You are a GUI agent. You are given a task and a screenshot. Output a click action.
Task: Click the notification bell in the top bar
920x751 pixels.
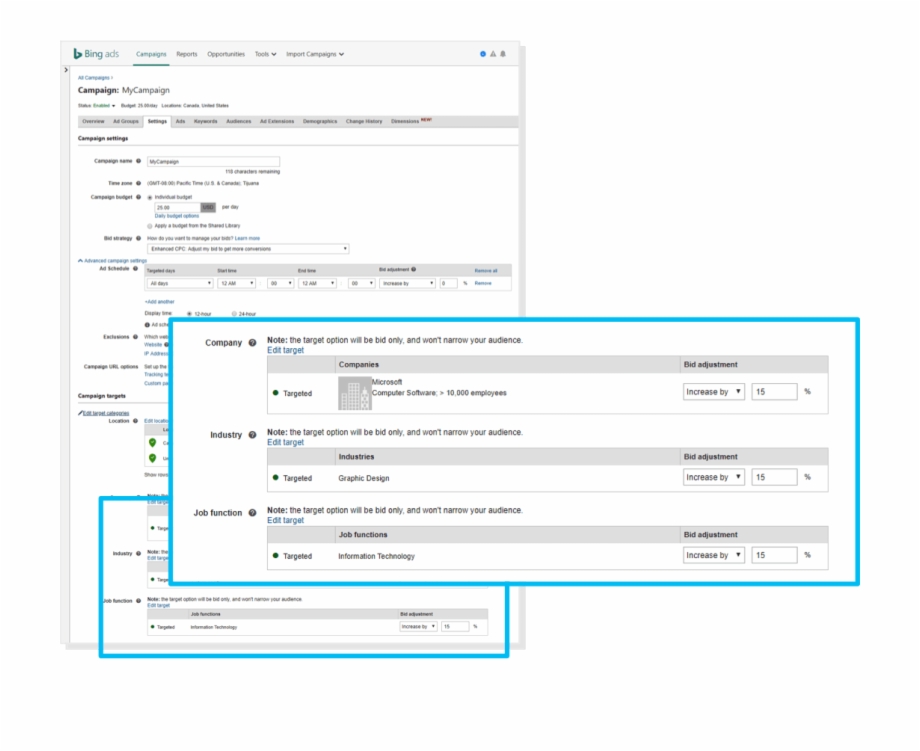[x=503, y=53]
